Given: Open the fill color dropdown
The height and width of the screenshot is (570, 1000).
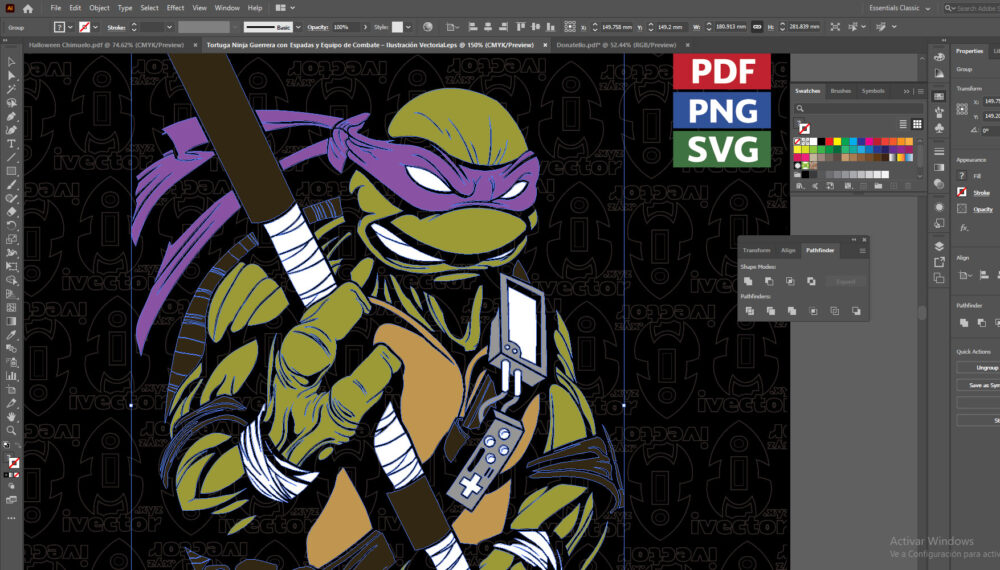Looking at the screenshot, I should click(x=70, y=27).
